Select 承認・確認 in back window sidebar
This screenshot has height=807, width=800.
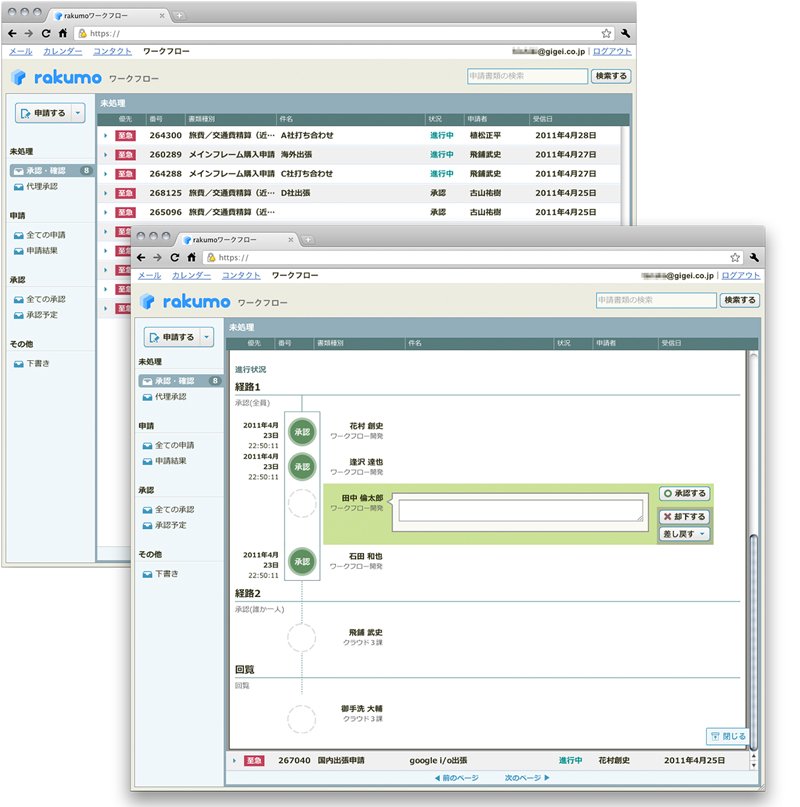tap(51, 170)
